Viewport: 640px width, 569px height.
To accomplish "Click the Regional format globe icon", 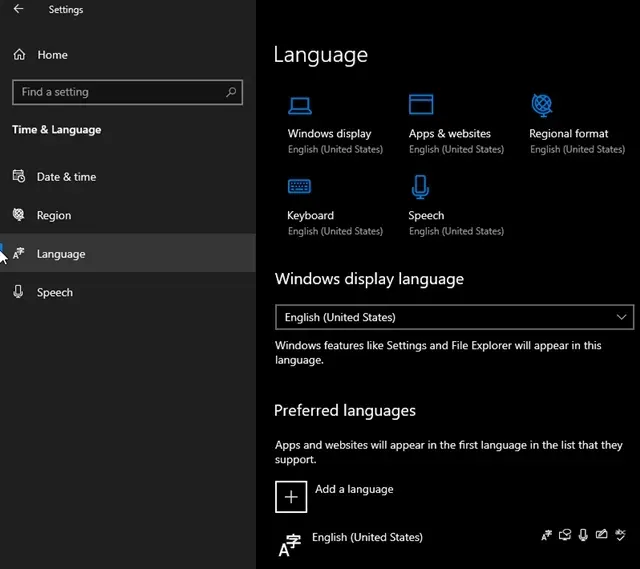I will (542, 105).
